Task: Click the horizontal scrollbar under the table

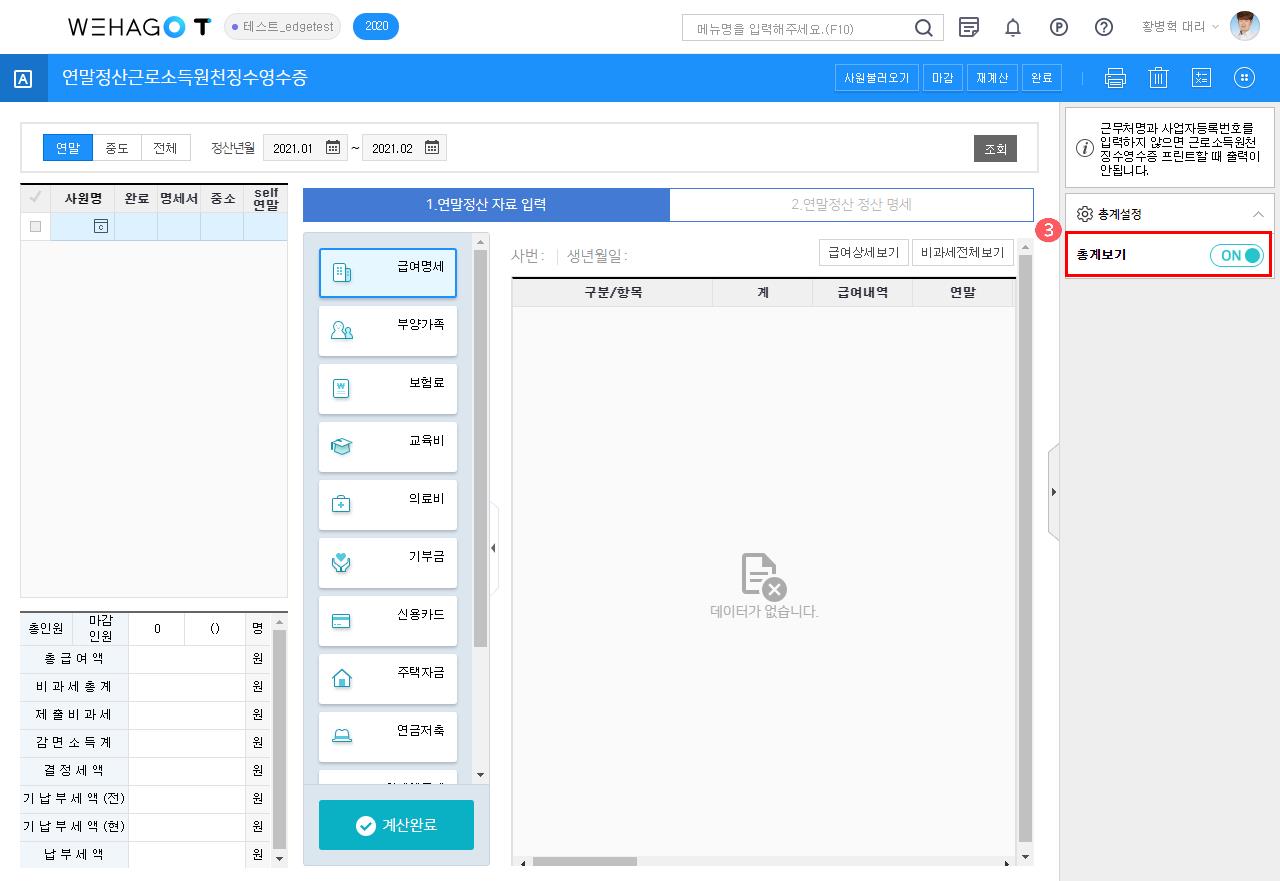Action: pyautogui.click(x=585, y=861)
